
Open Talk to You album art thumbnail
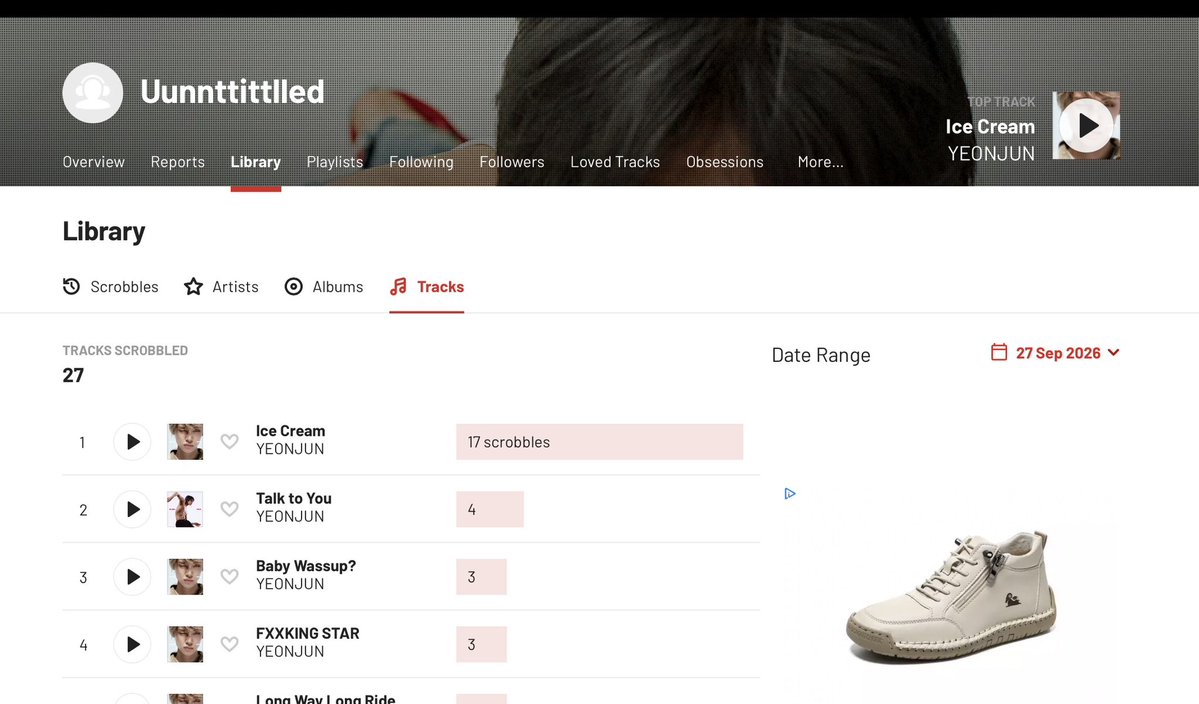click(185, 509)
